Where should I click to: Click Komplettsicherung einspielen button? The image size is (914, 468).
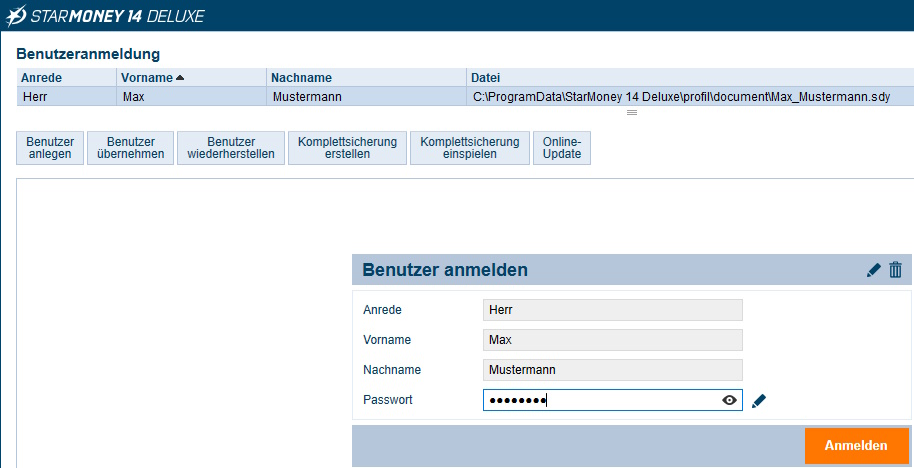tap(469, 148)
